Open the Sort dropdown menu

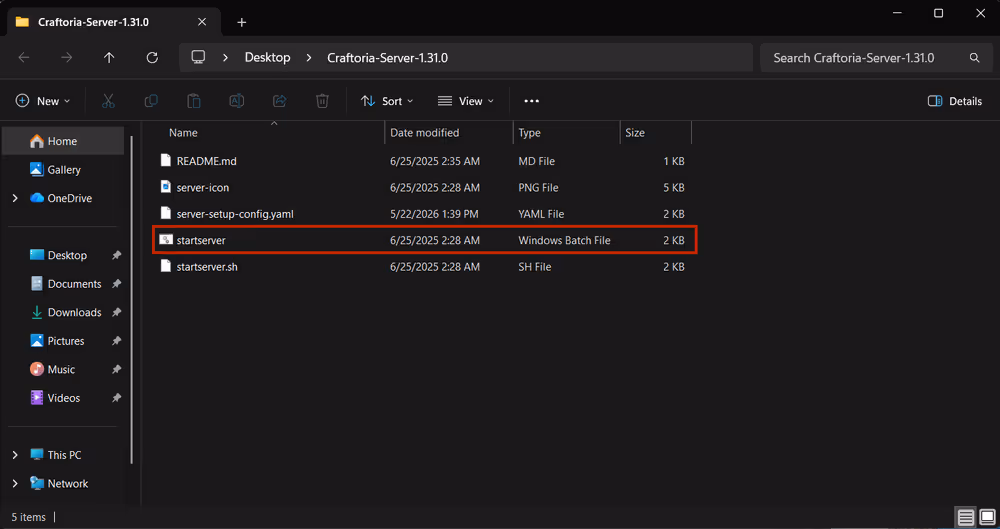pyautogui.click(x=387, y=101)
